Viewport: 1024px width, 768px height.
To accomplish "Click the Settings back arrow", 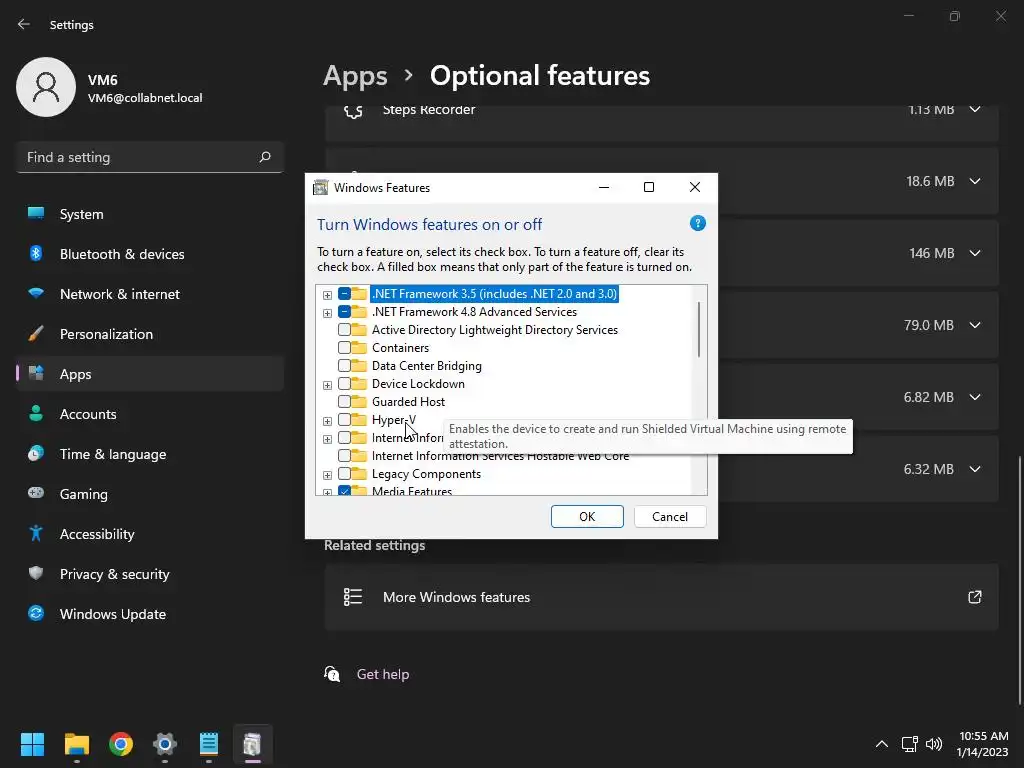I will (24, 25).
